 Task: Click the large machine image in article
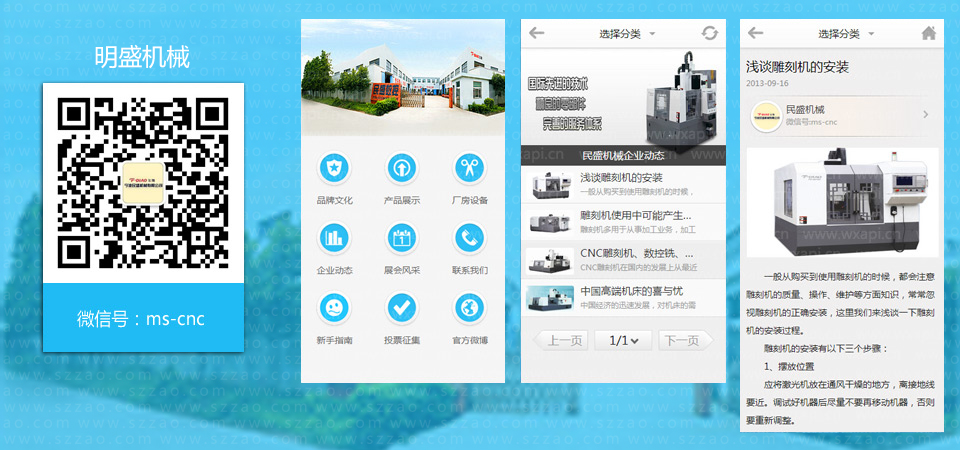pos(842,202)
